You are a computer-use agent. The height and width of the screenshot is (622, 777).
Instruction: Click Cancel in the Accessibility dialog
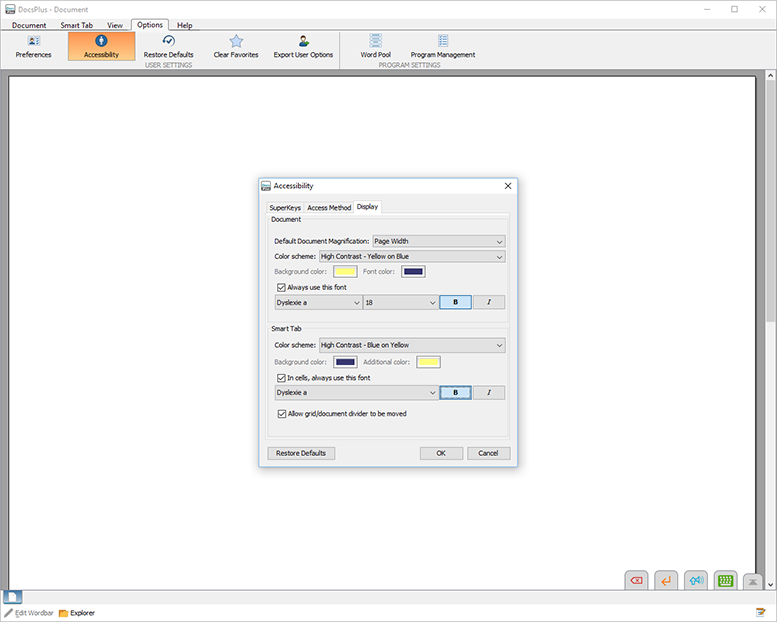coord(488,453)
